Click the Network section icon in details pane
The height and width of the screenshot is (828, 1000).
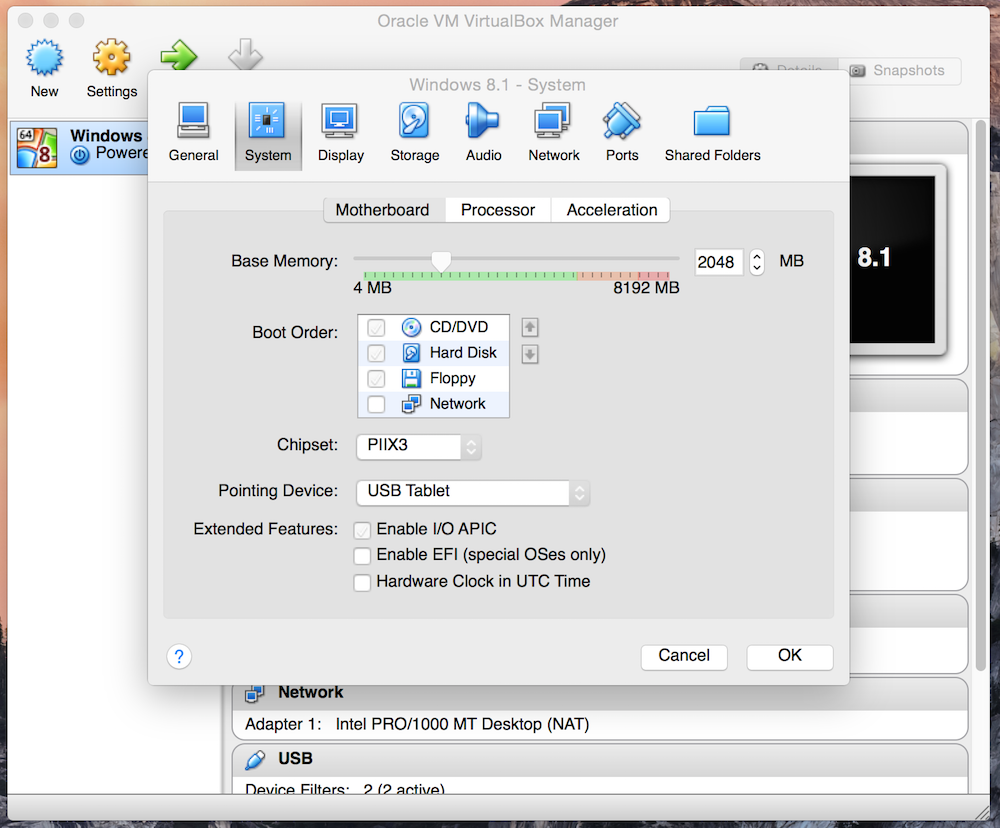point(255,693)
